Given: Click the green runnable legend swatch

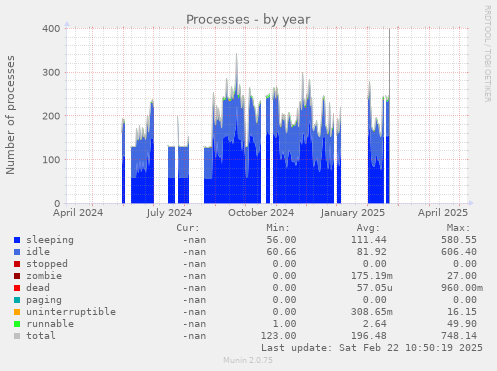Looking at the screenshot, I should click(x=17, y=324).
